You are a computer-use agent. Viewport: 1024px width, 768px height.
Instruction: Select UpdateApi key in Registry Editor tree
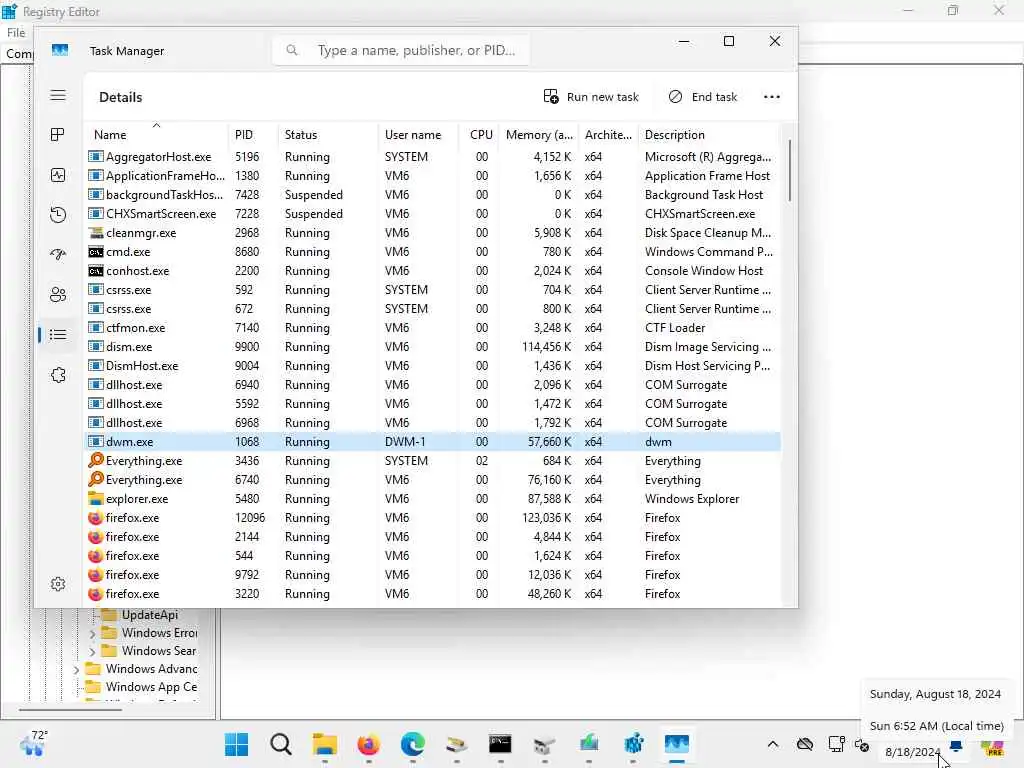(x=150, y=615)
